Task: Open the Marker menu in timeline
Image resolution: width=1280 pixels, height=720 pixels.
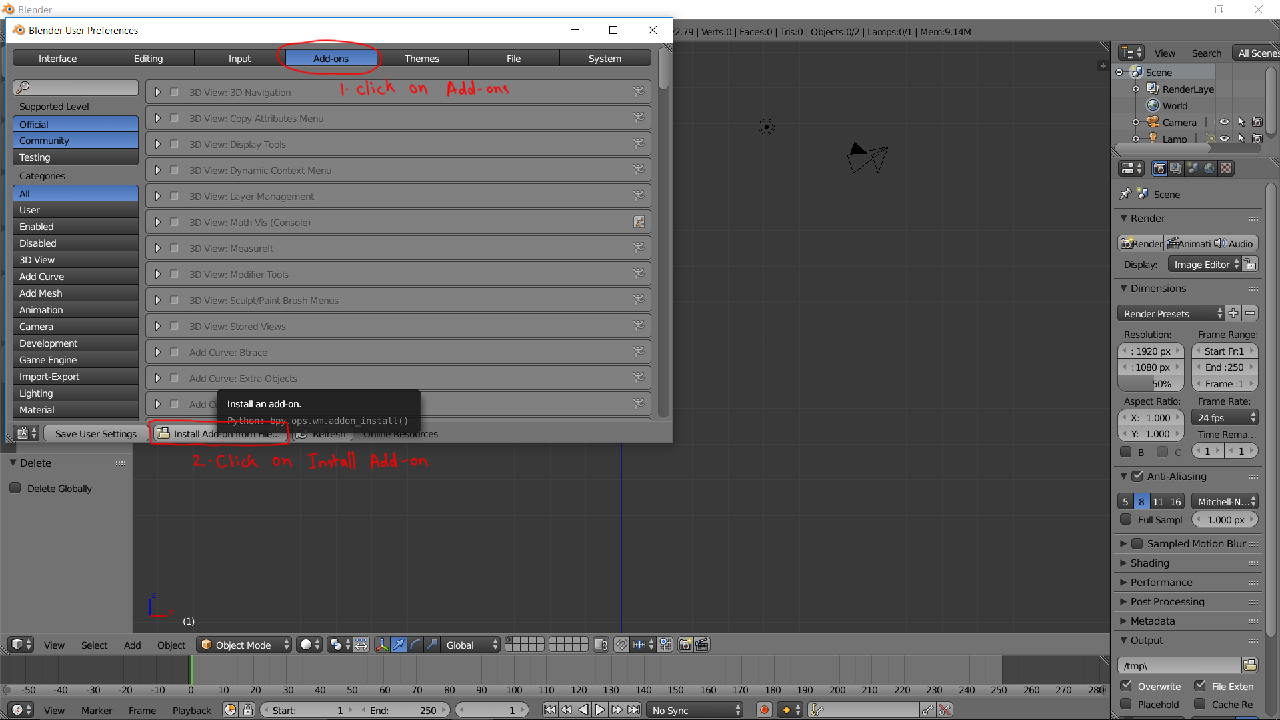Action: pos(96,710)
